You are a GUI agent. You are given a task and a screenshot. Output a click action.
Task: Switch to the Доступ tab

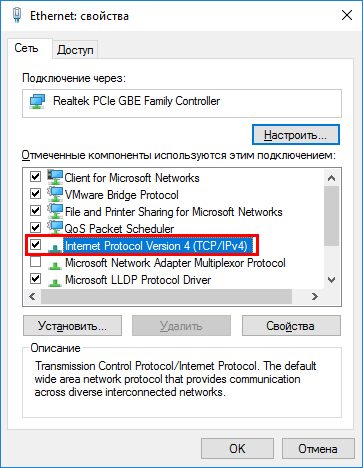click(75, 50)
